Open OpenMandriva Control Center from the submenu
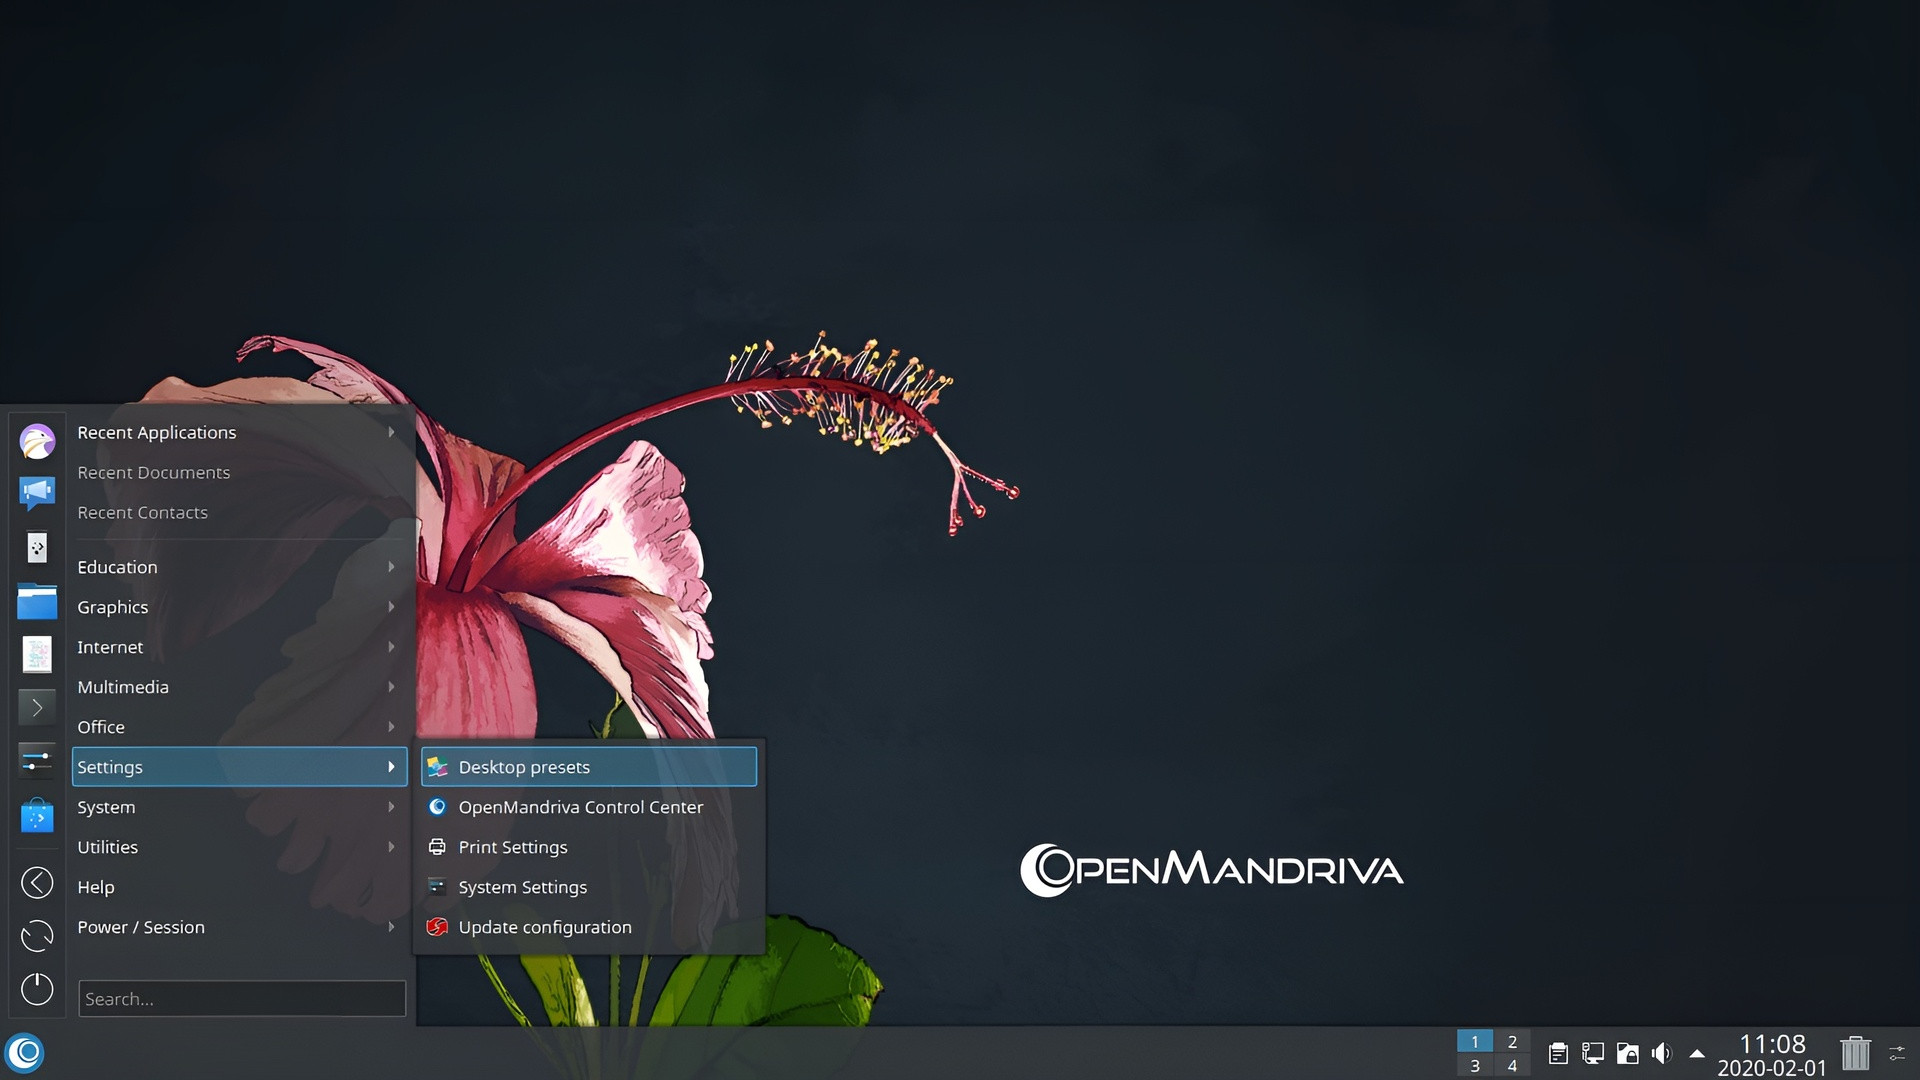The width and height of the screenshot is (1920, 1080). 580,807
